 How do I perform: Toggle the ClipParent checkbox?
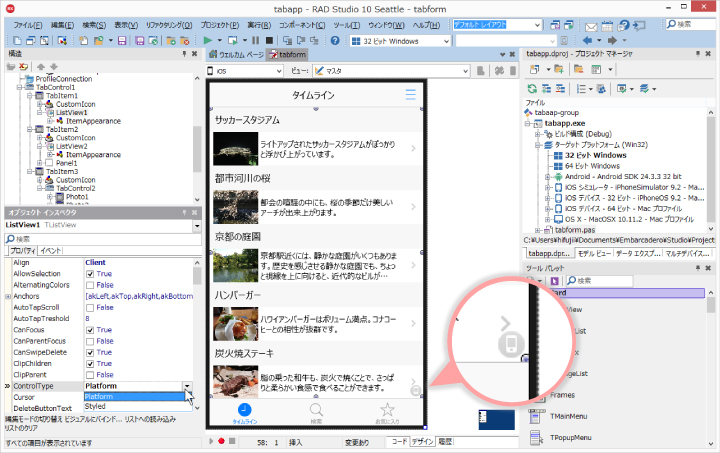click(x=90, y=375)
